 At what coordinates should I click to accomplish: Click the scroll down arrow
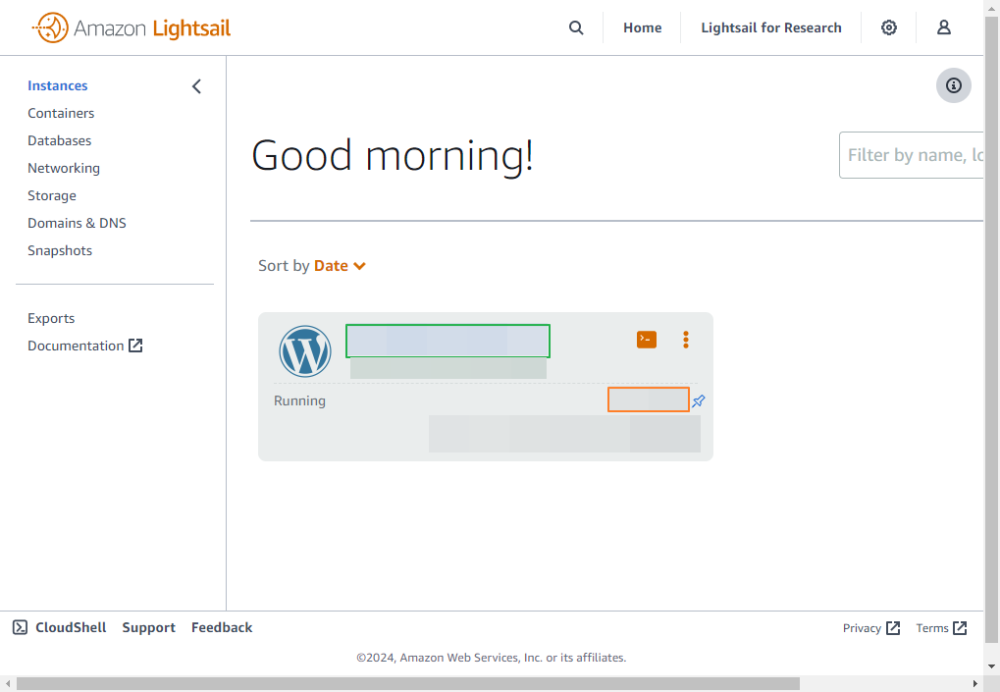click(x=992, y=667)
